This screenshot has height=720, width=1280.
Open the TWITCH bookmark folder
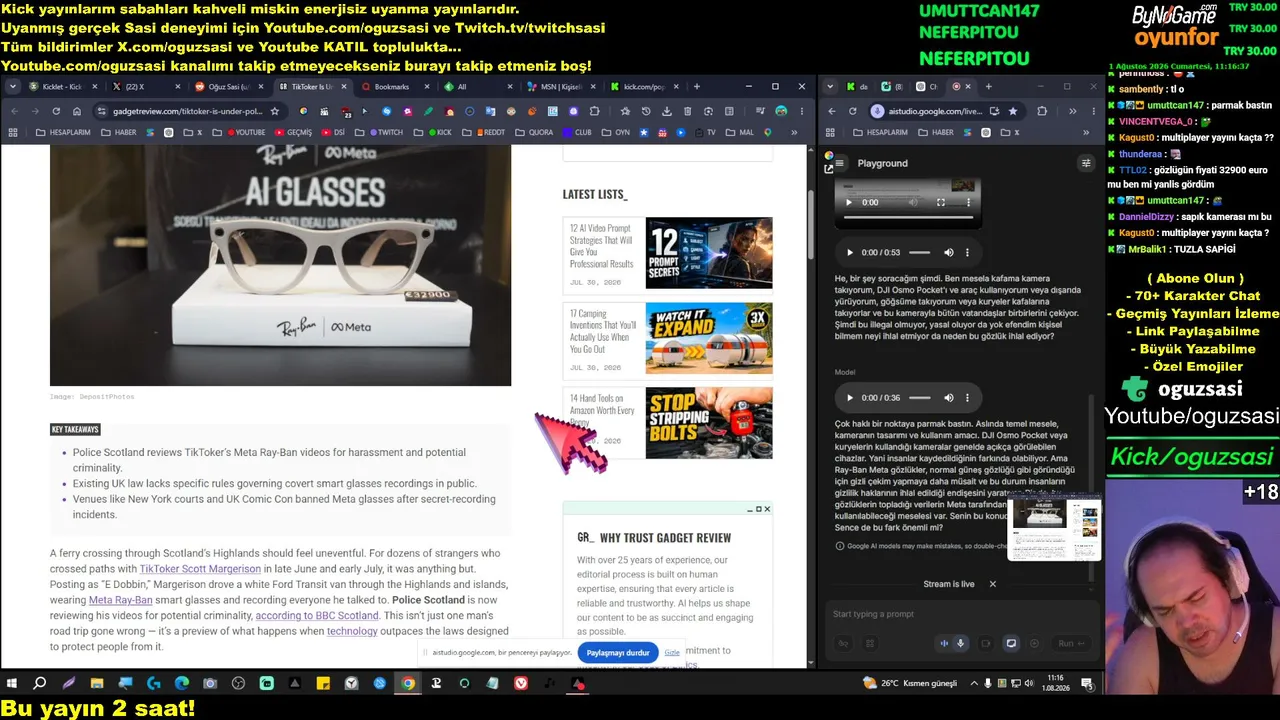point(386,132)
